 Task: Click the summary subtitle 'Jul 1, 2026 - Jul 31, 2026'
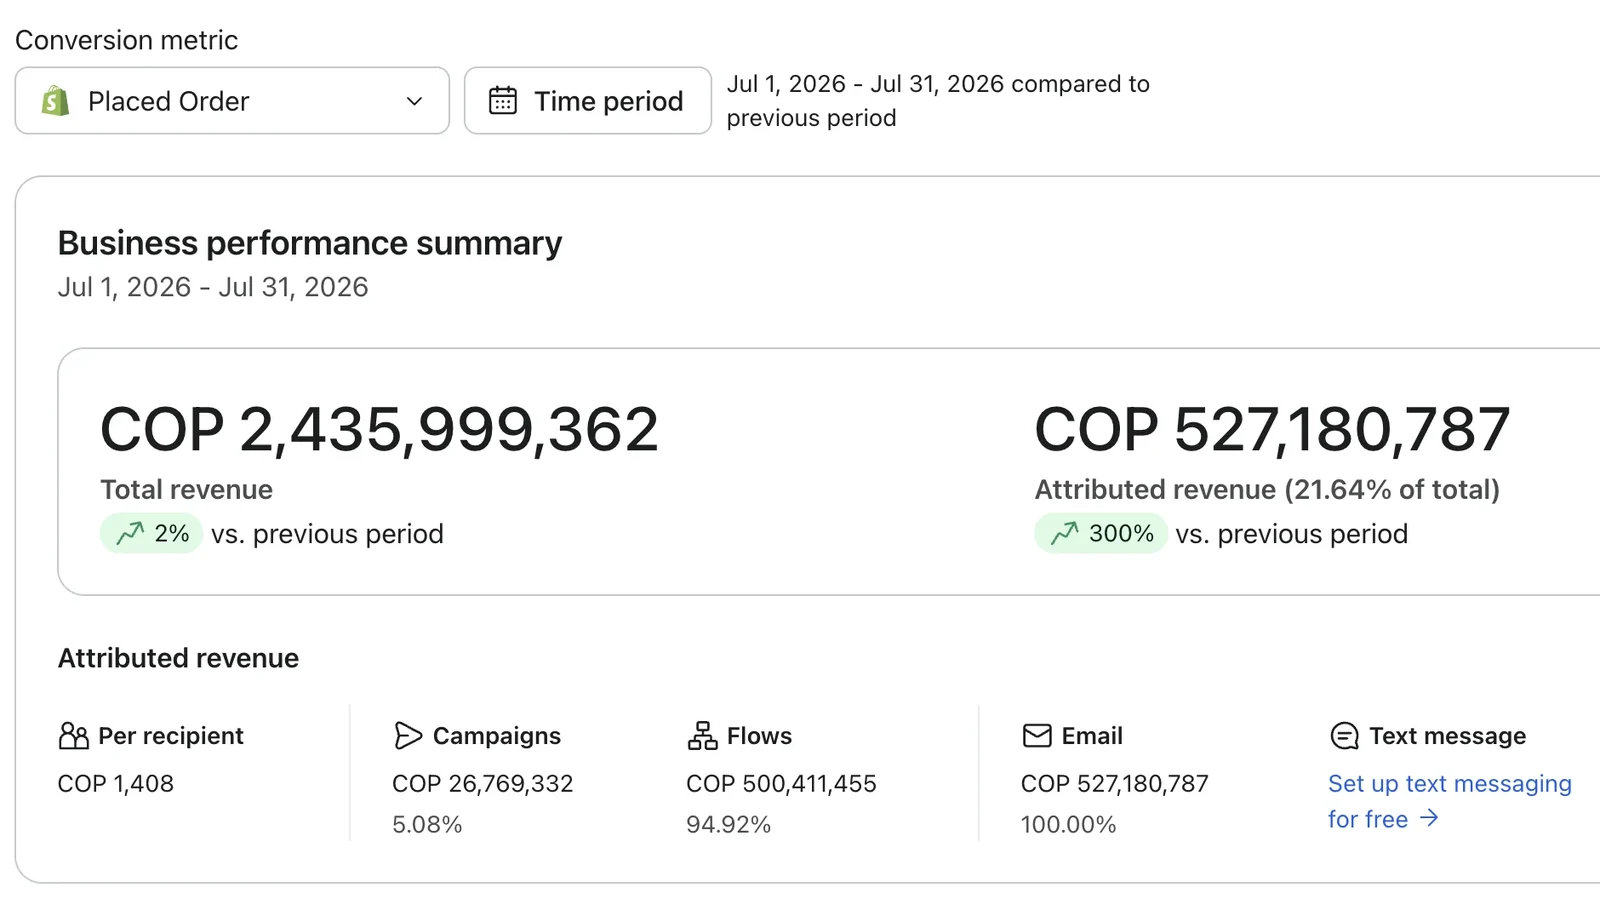point(213,287)
